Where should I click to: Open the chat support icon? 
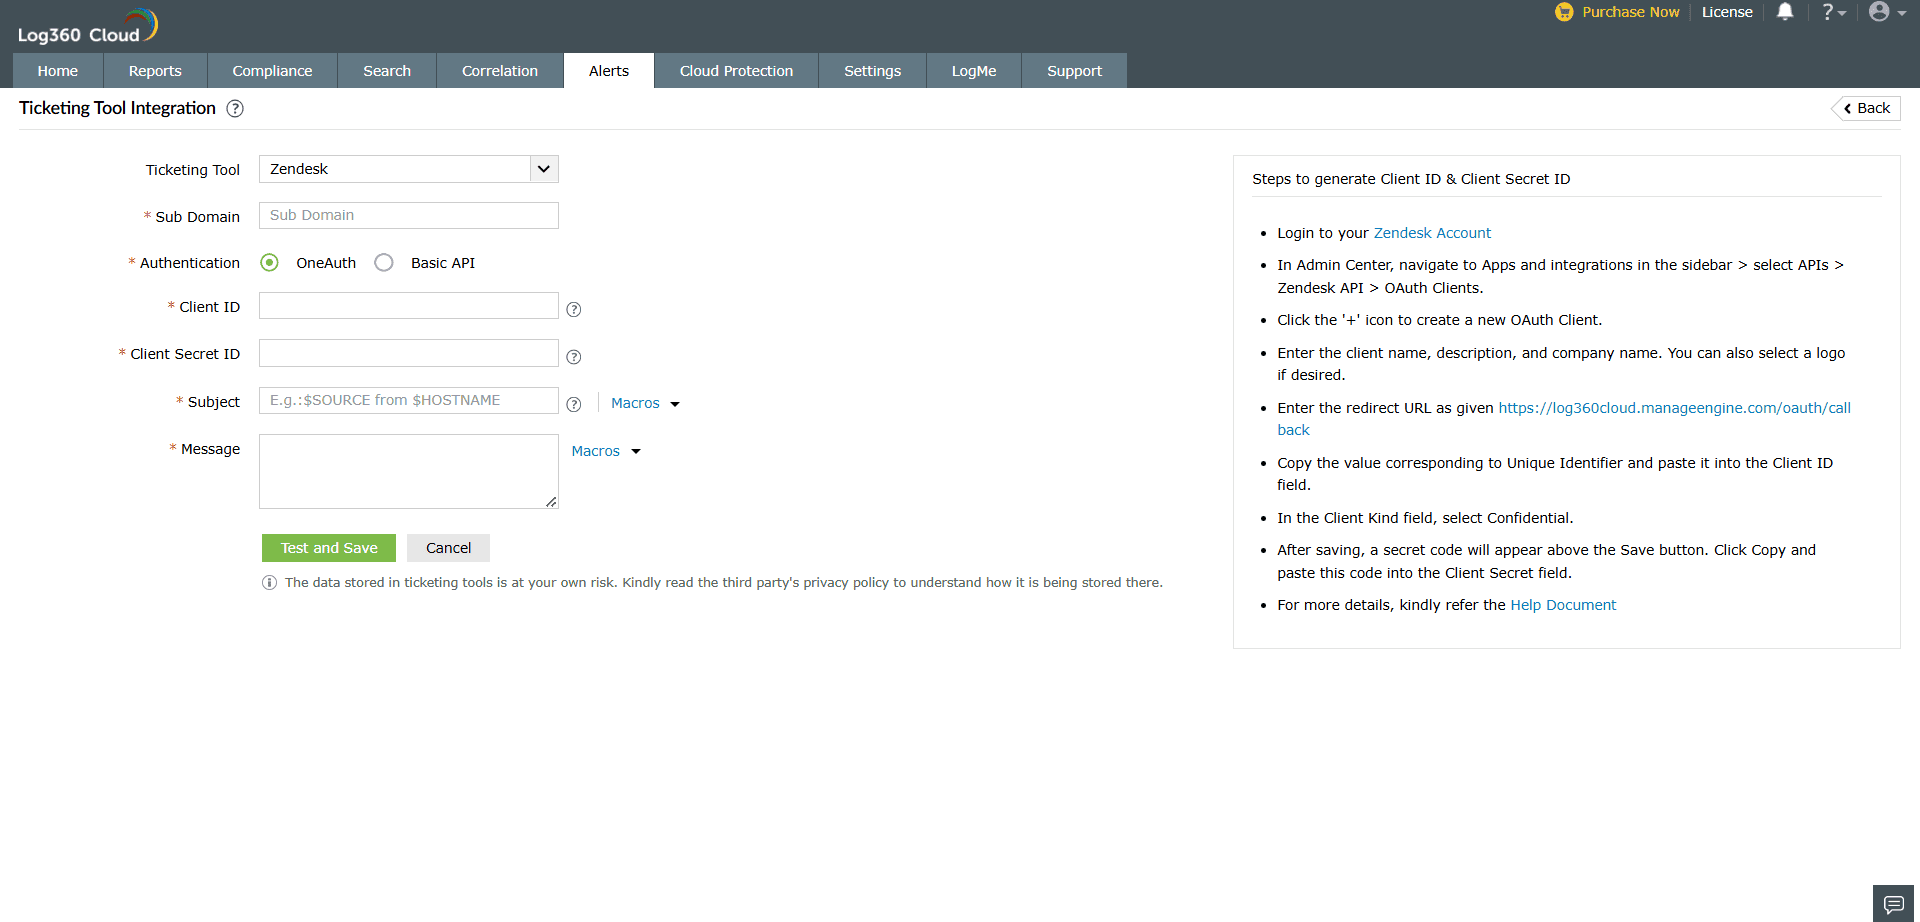pos(1893,904)
